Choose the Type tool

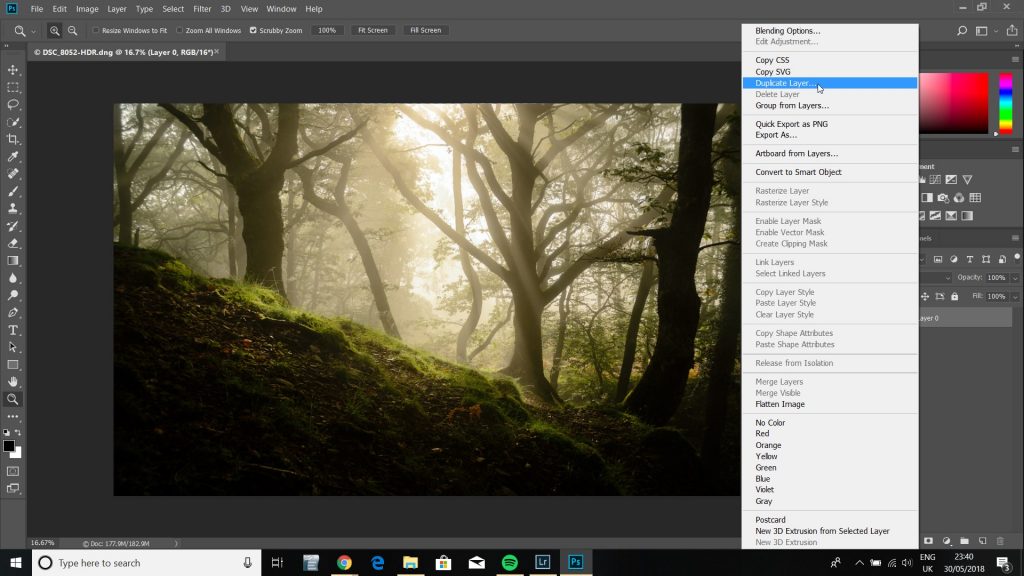[13, 329]
